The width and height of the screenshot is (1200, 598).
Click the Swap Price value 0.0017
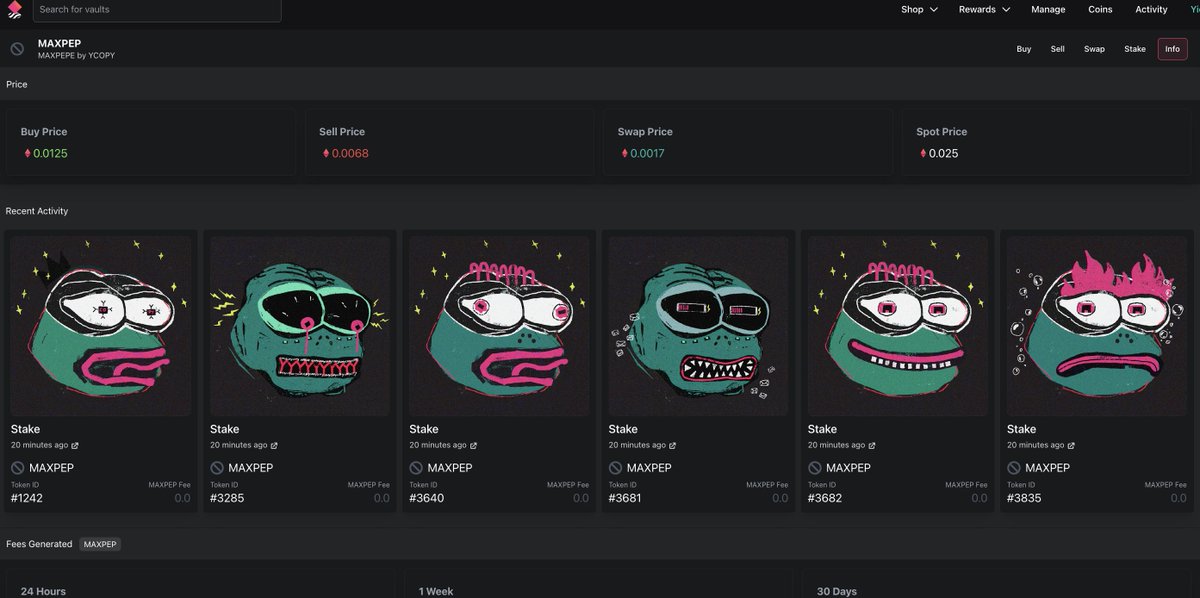[x=647, y=154]
